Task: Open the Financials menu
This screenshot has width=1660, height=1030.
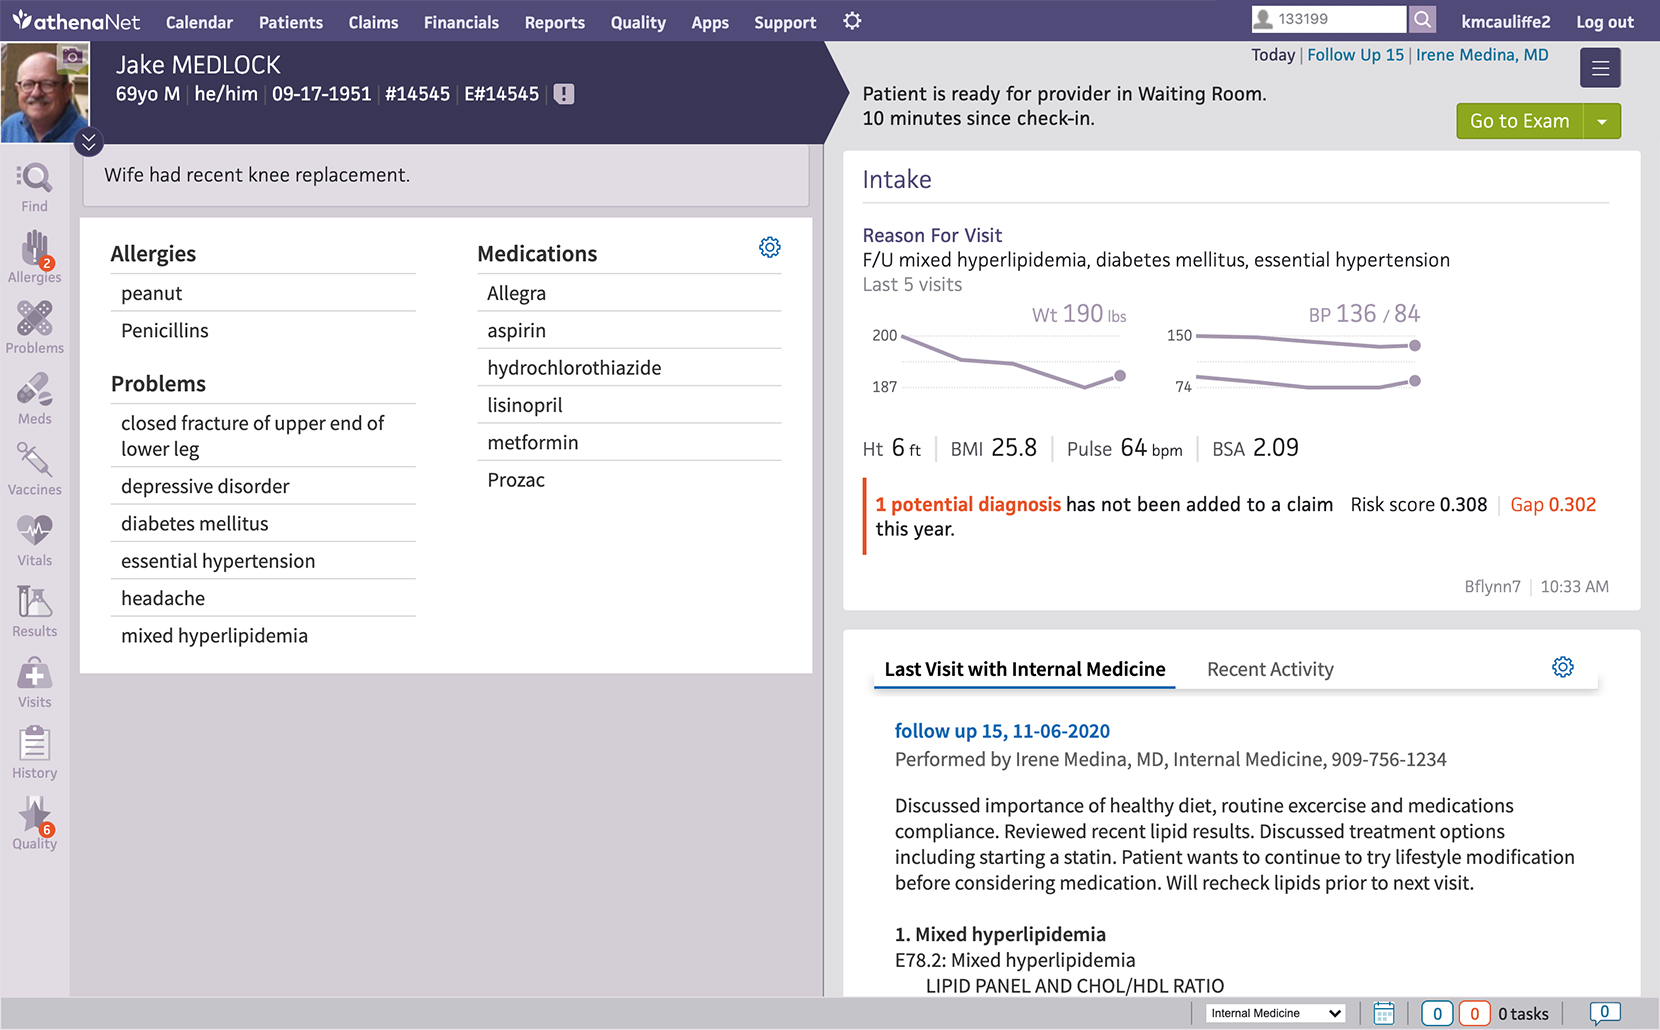Action: coord(461,22)
